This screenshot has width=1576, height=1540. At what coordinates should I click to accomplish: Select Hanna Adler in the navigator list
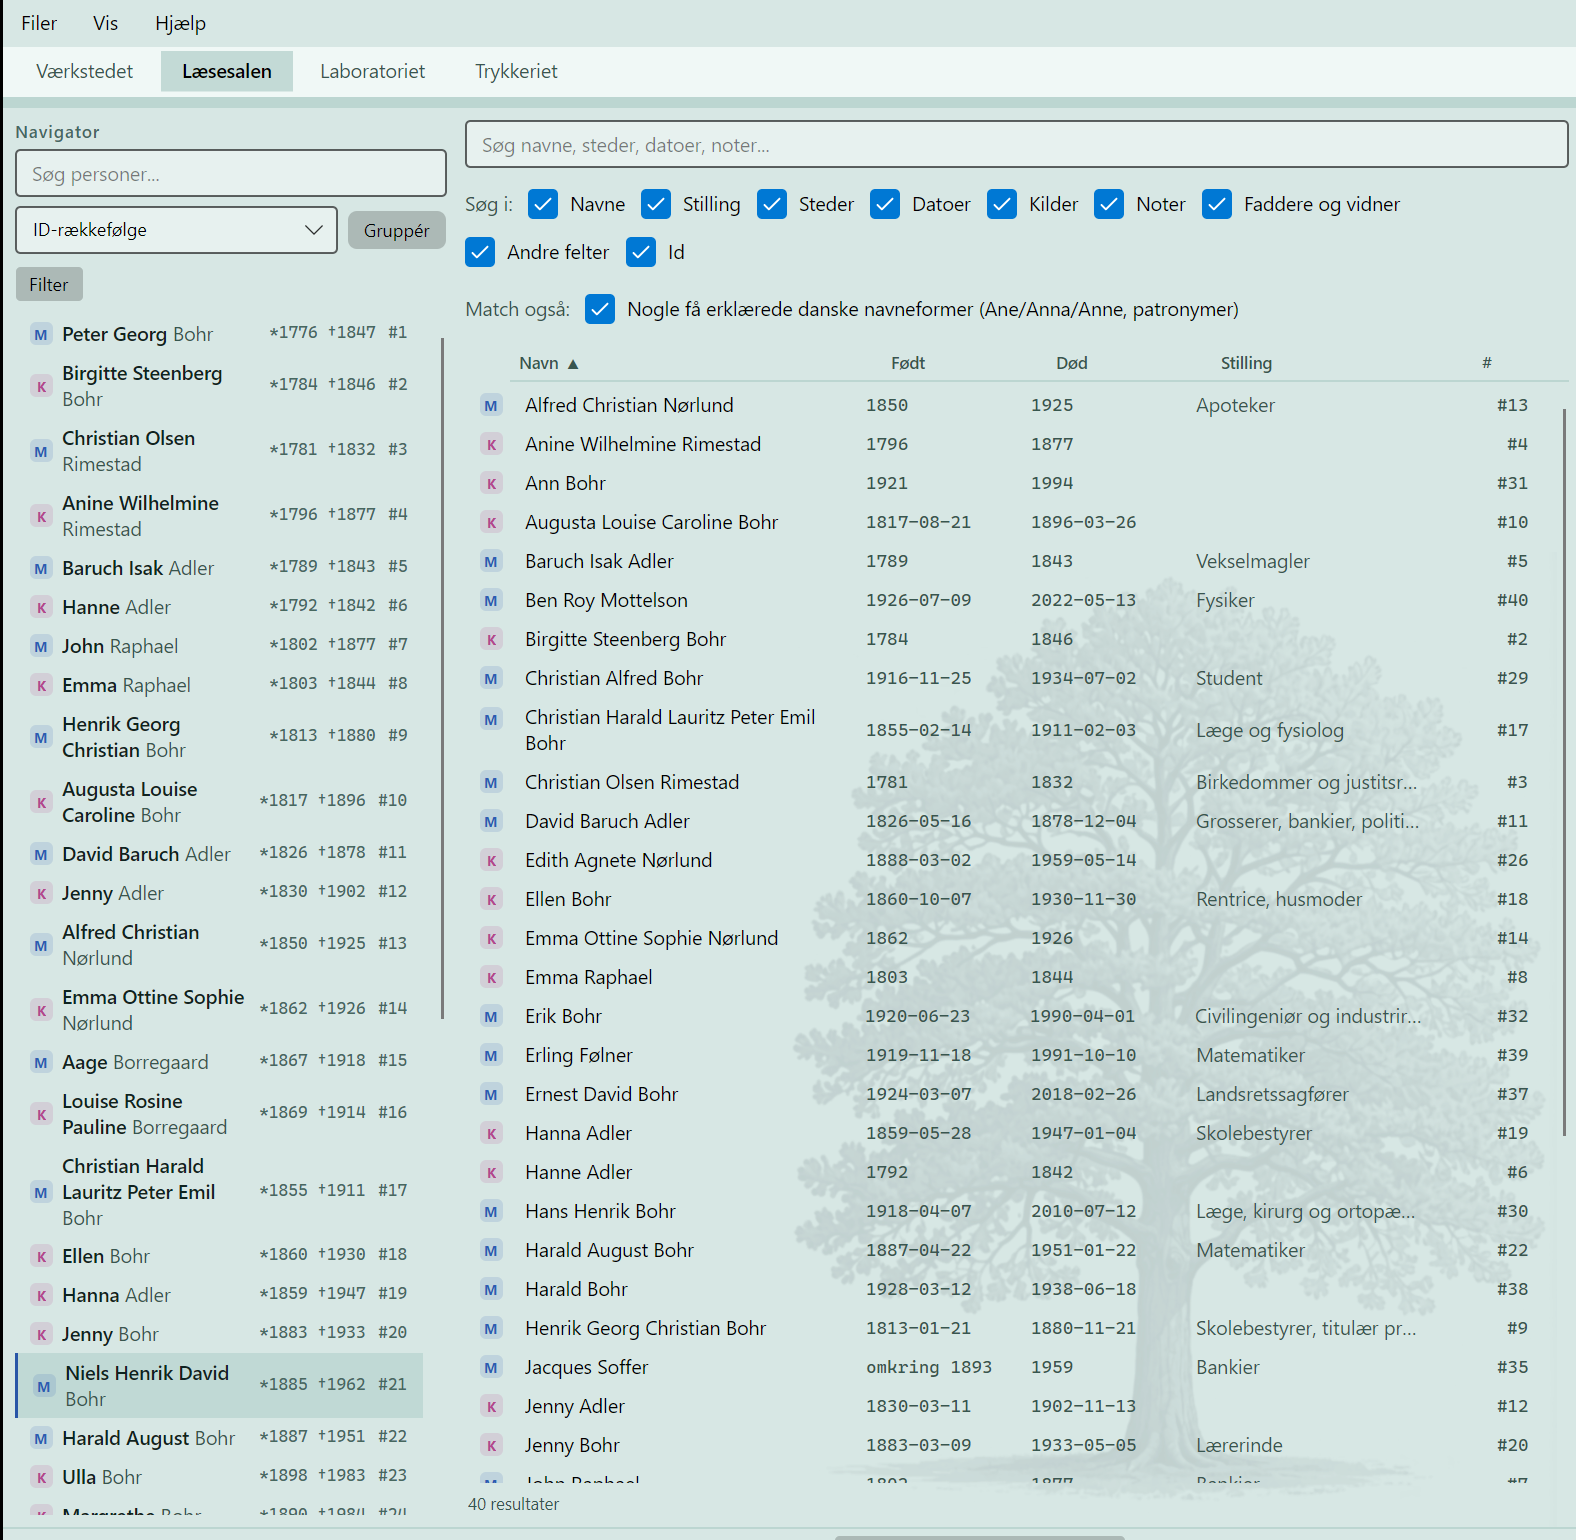coord(219,1295)
